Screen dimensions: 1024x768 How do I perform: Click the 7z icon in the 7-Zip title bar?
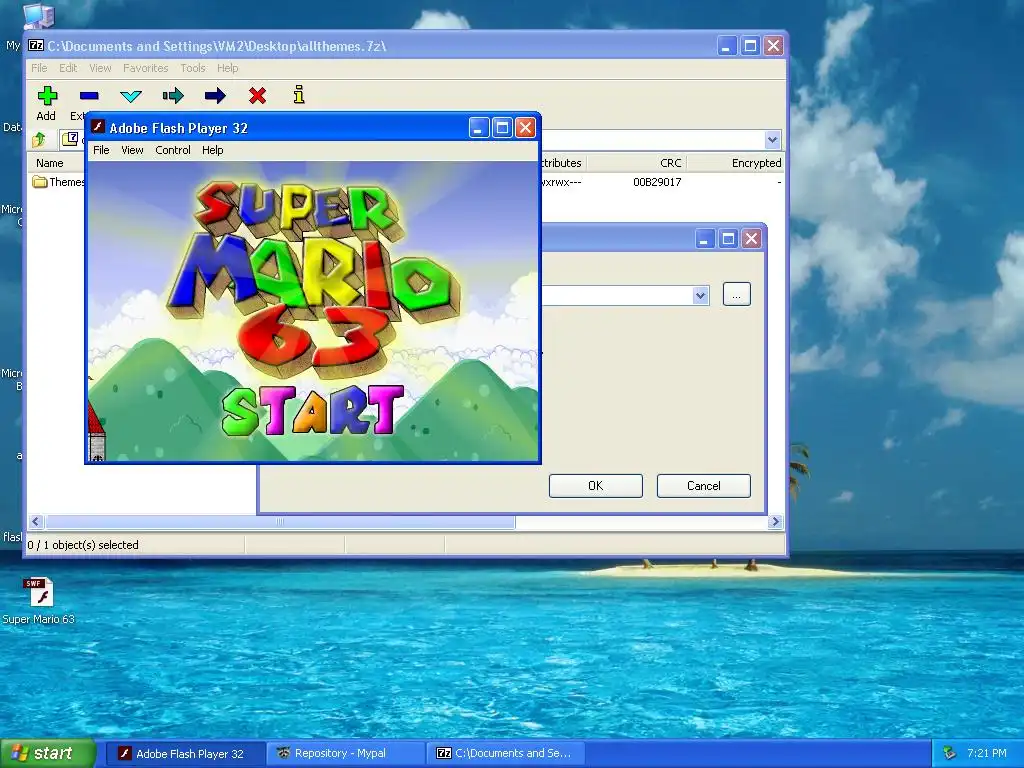[x=37, y=46]
